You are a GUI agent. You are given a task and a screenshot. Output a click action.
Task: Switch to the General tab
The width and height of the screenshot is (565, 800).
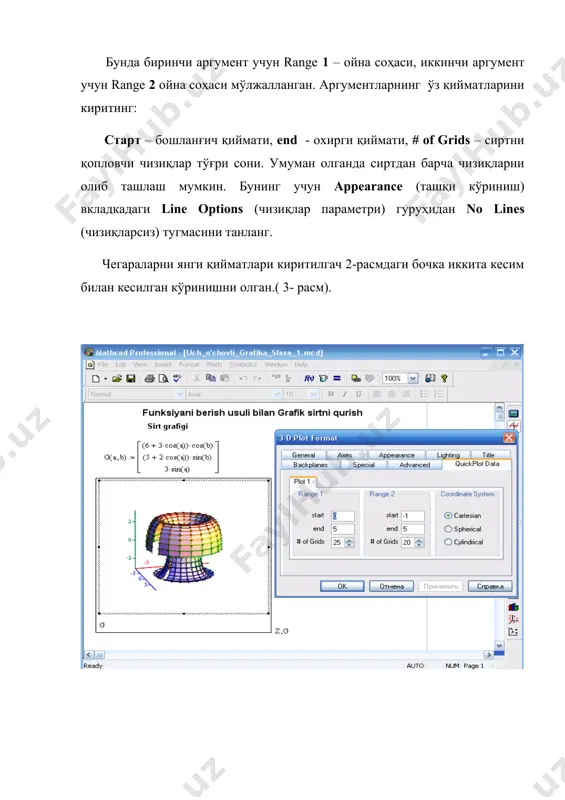click(x=303, y=455)
